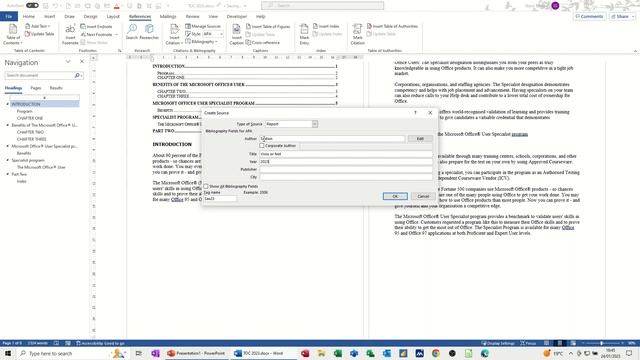640x360 pixels.
Task: Open the Researcher tool
Action: (149, 31)
